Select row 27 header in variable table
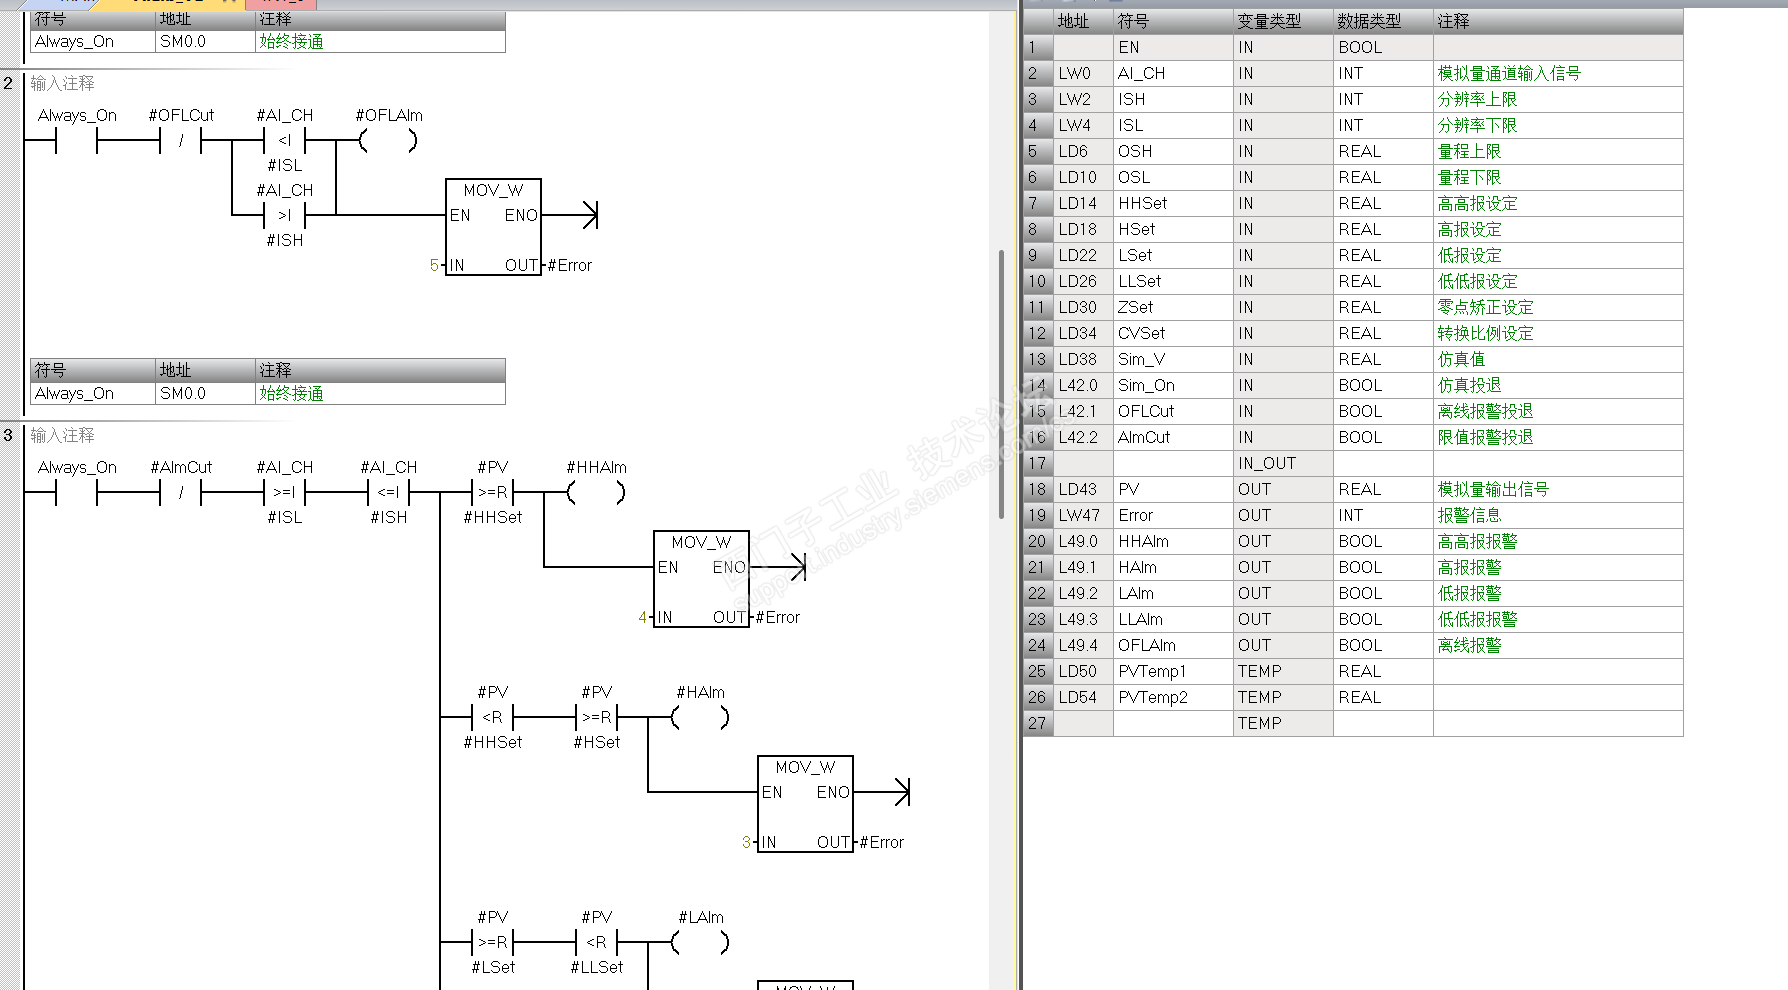 click(x=1038, y=723)
